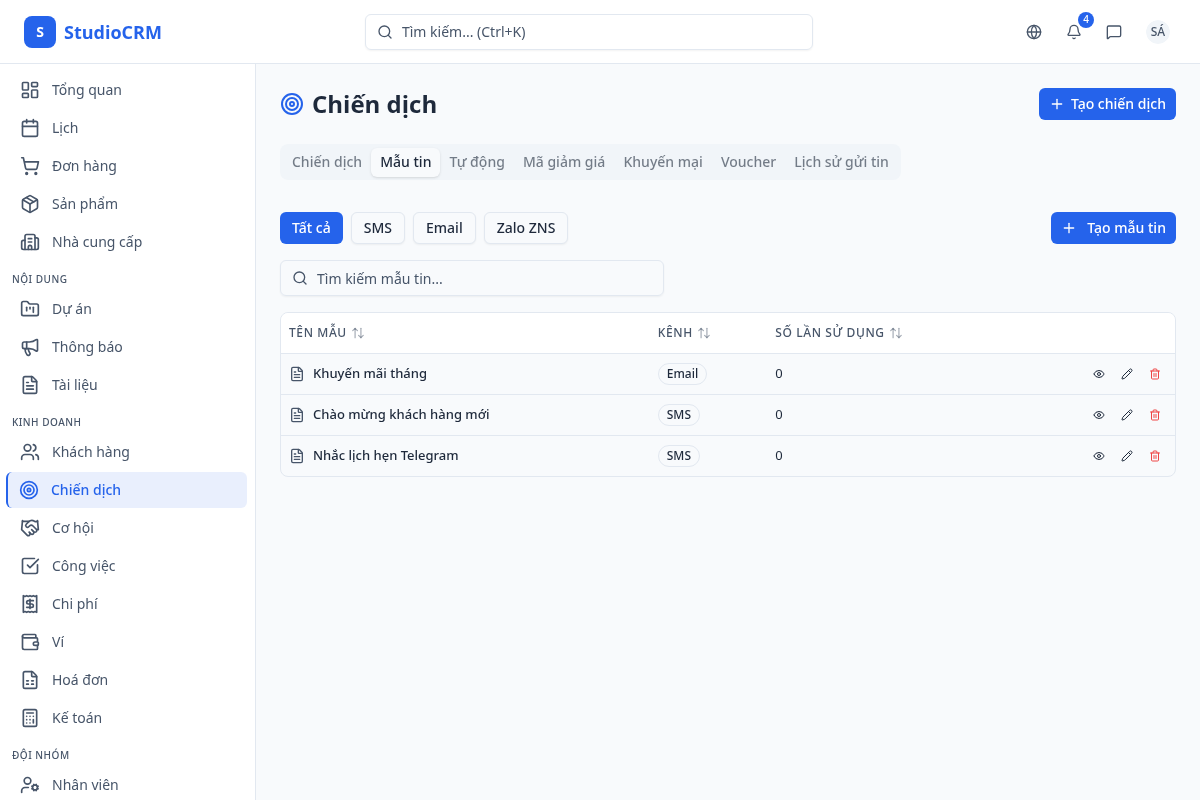Filter templates by Zalo ZNS channel
Screen dimensions: 1200x800
pos(525,228)
